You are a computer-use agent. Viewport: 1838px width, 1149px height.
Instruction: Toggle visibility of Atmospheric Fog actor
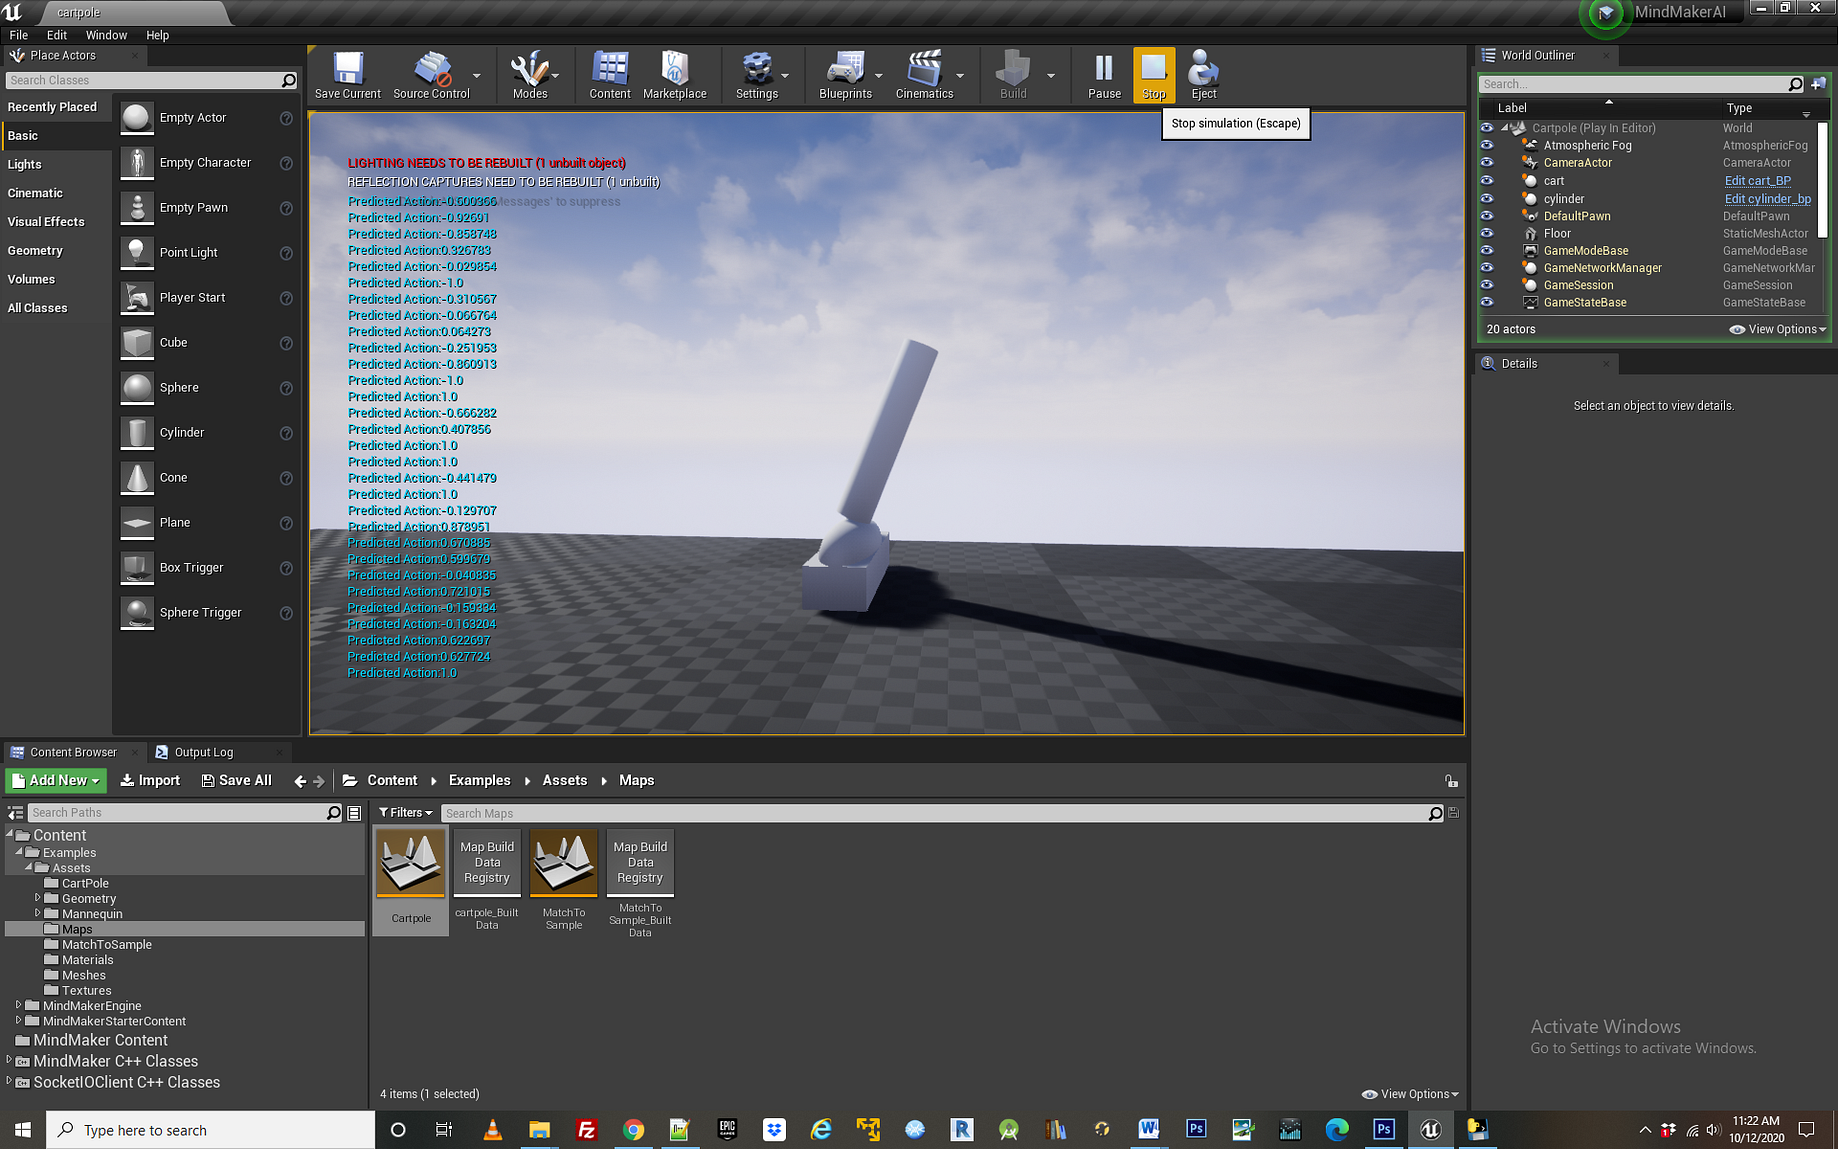point(1487,145)
